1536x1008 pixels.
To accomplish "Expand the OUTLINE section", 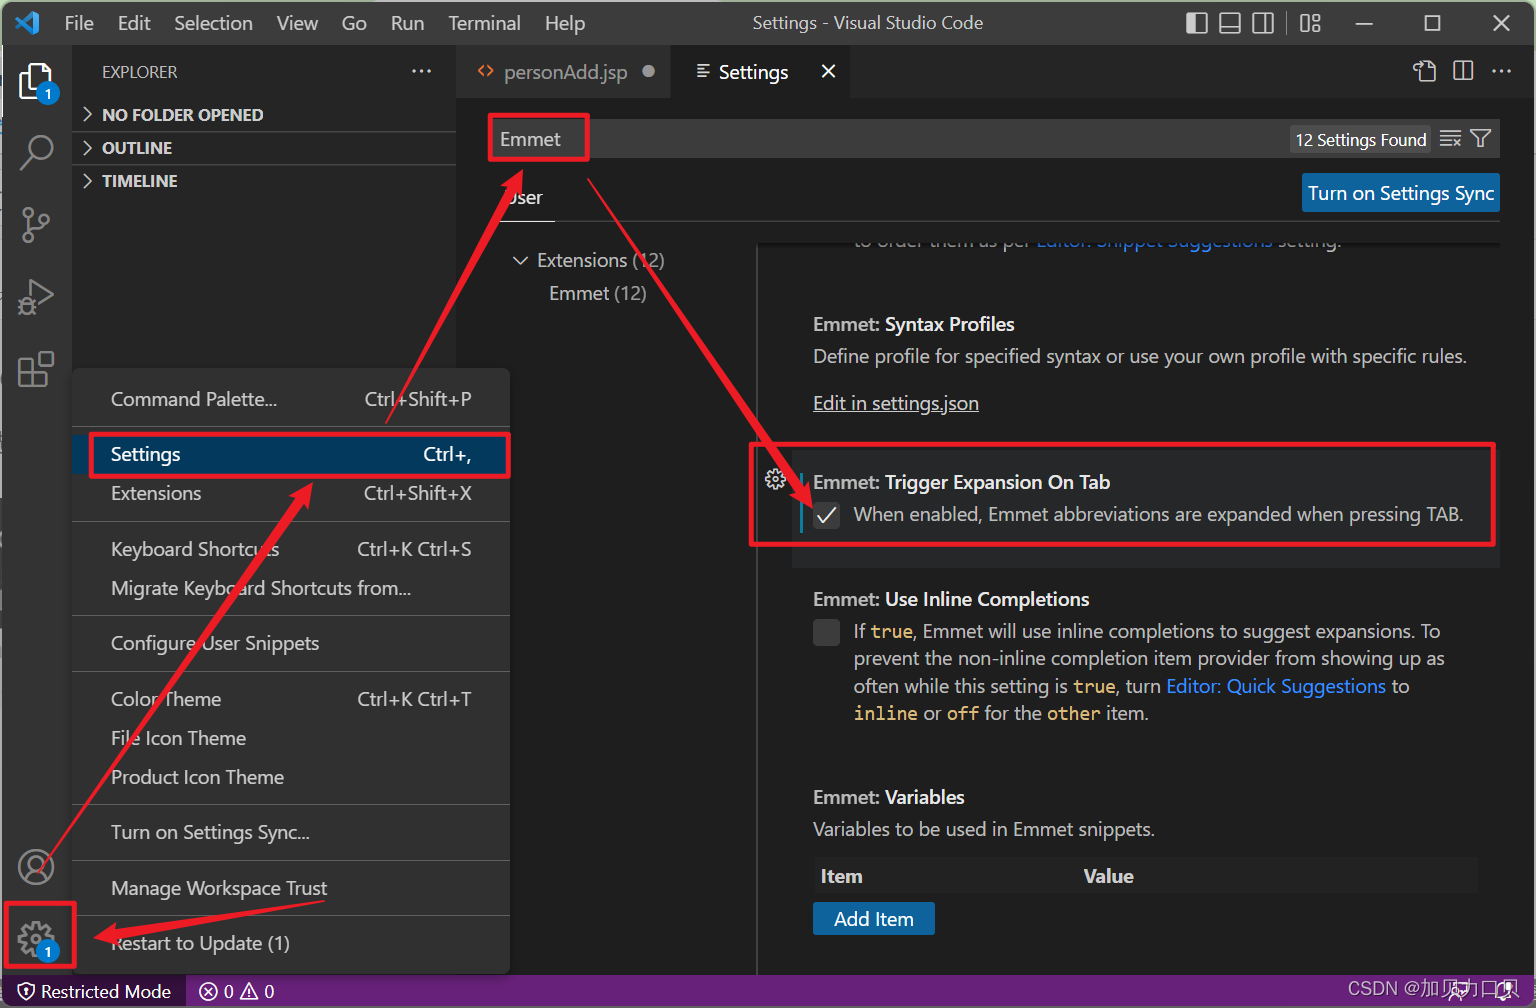I will (264, 148).
